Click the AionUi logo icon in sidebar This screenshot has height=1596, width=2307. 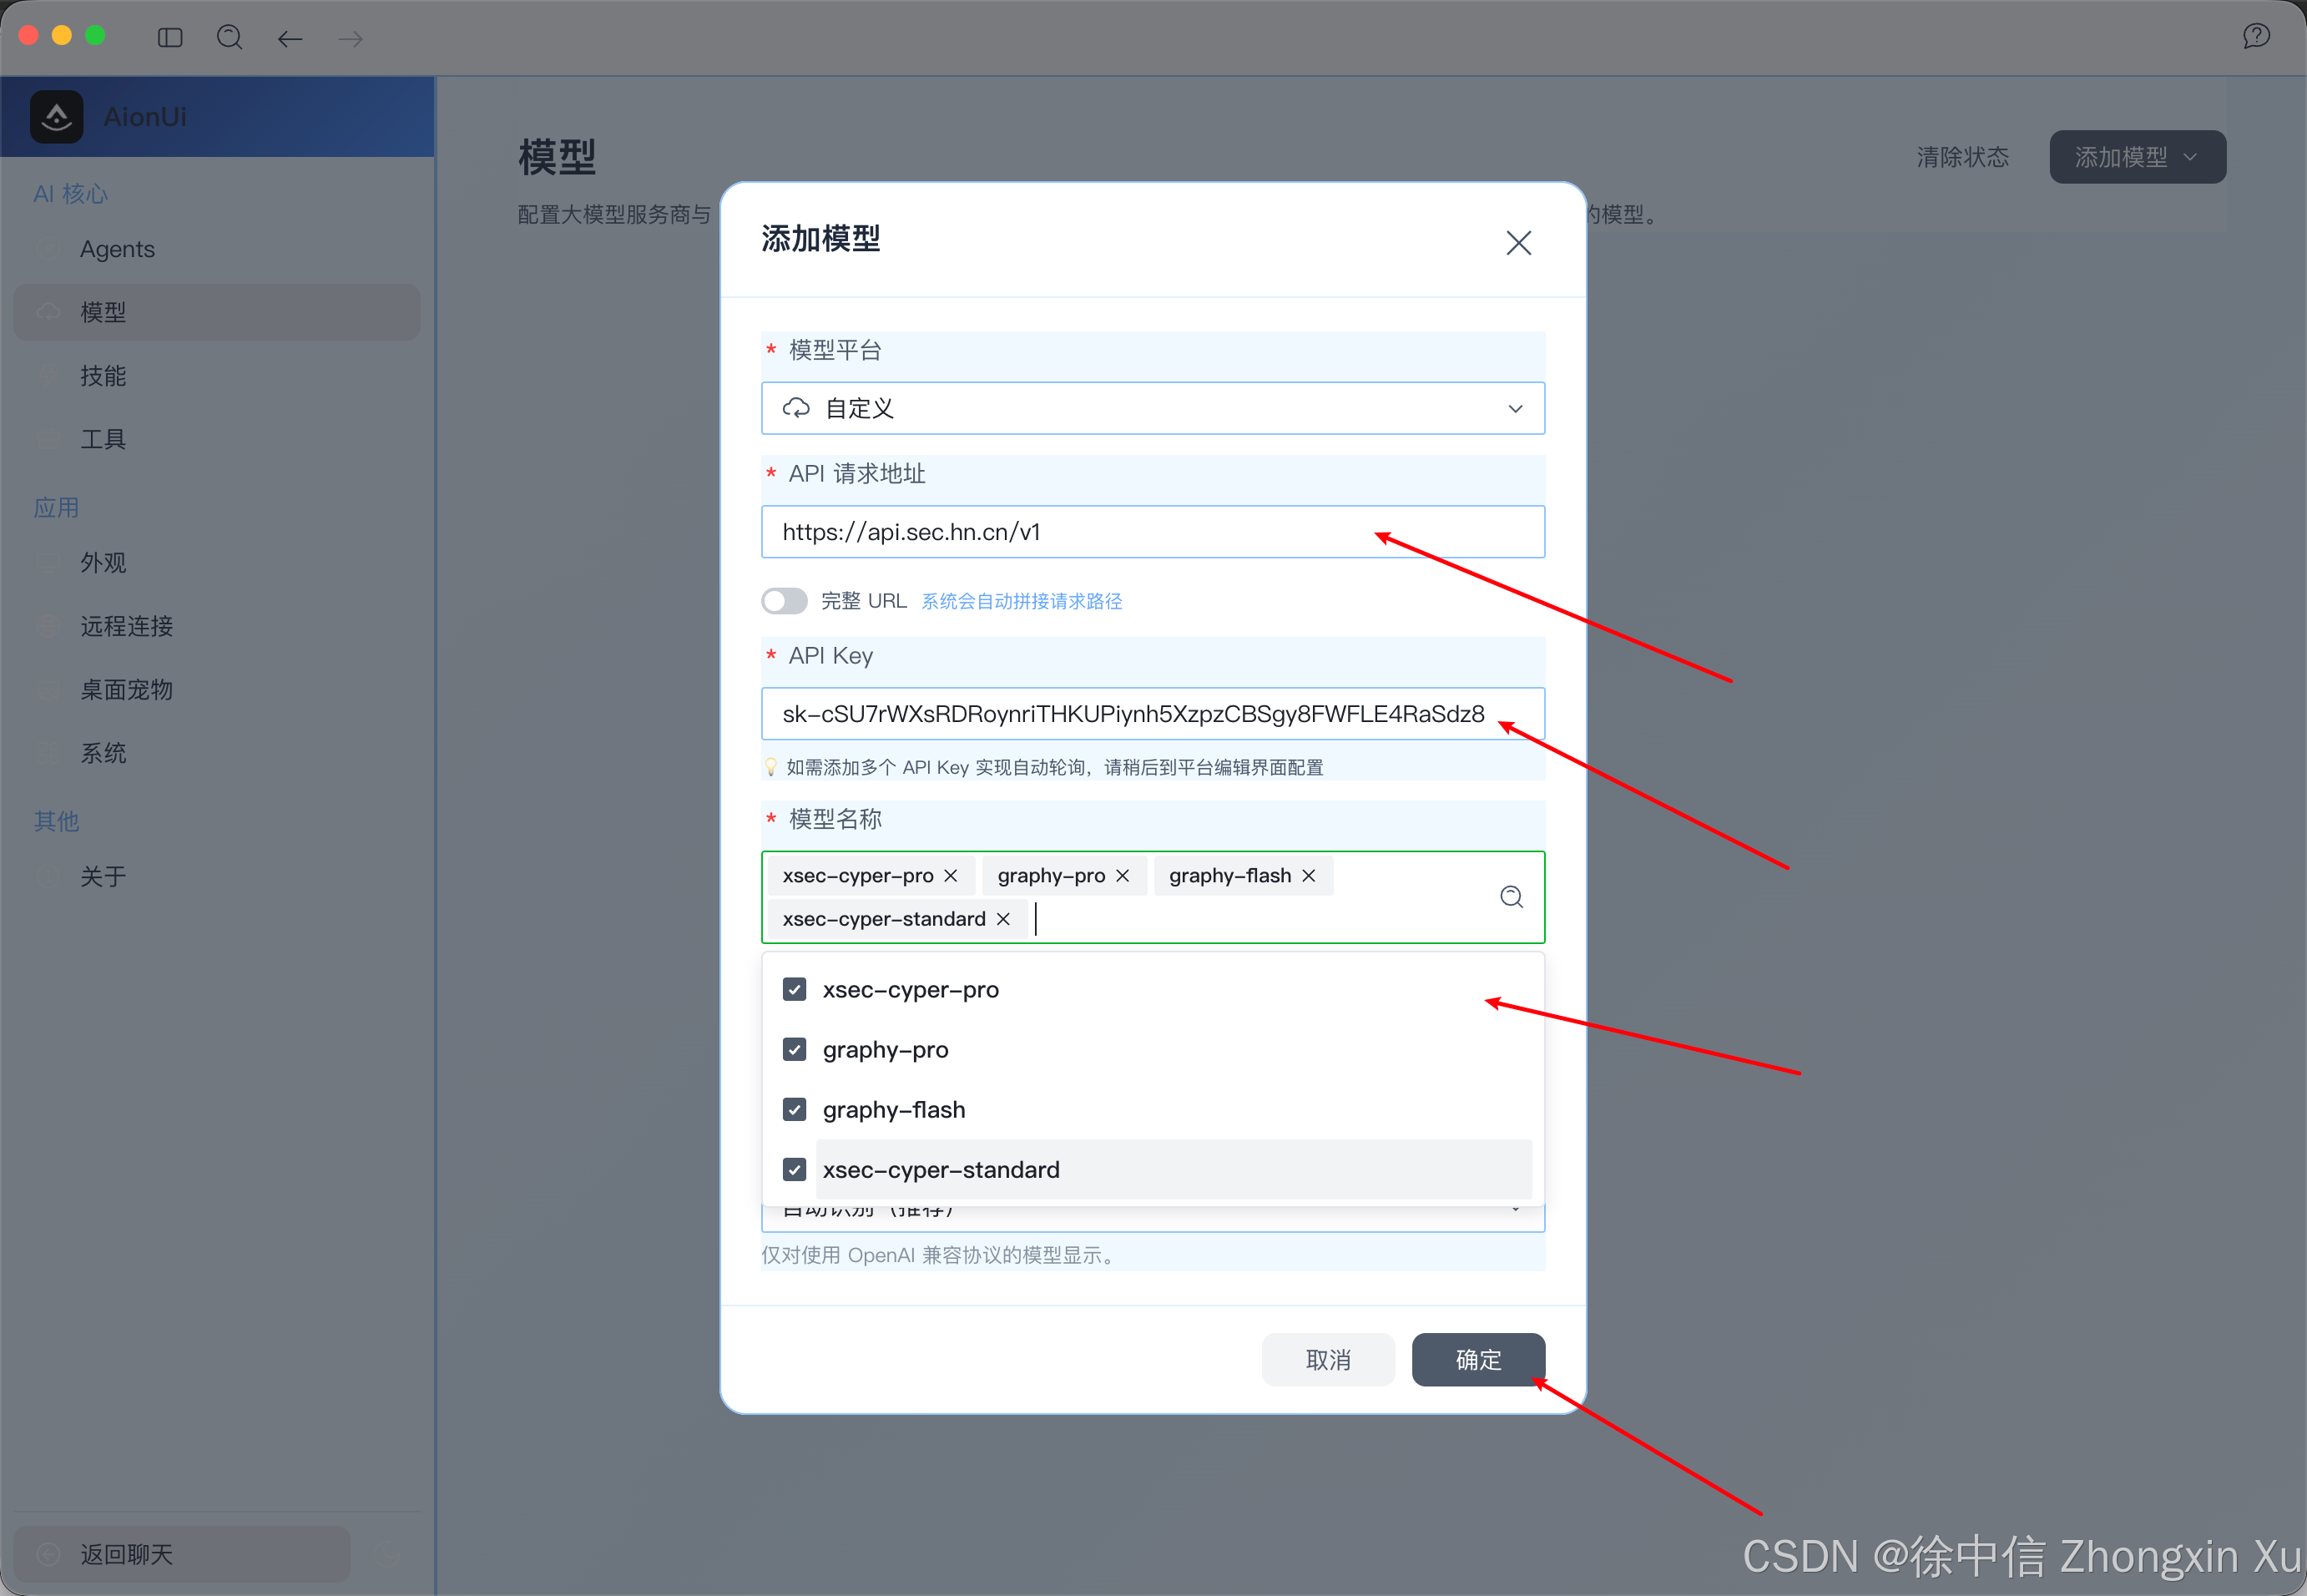point(57,117)
